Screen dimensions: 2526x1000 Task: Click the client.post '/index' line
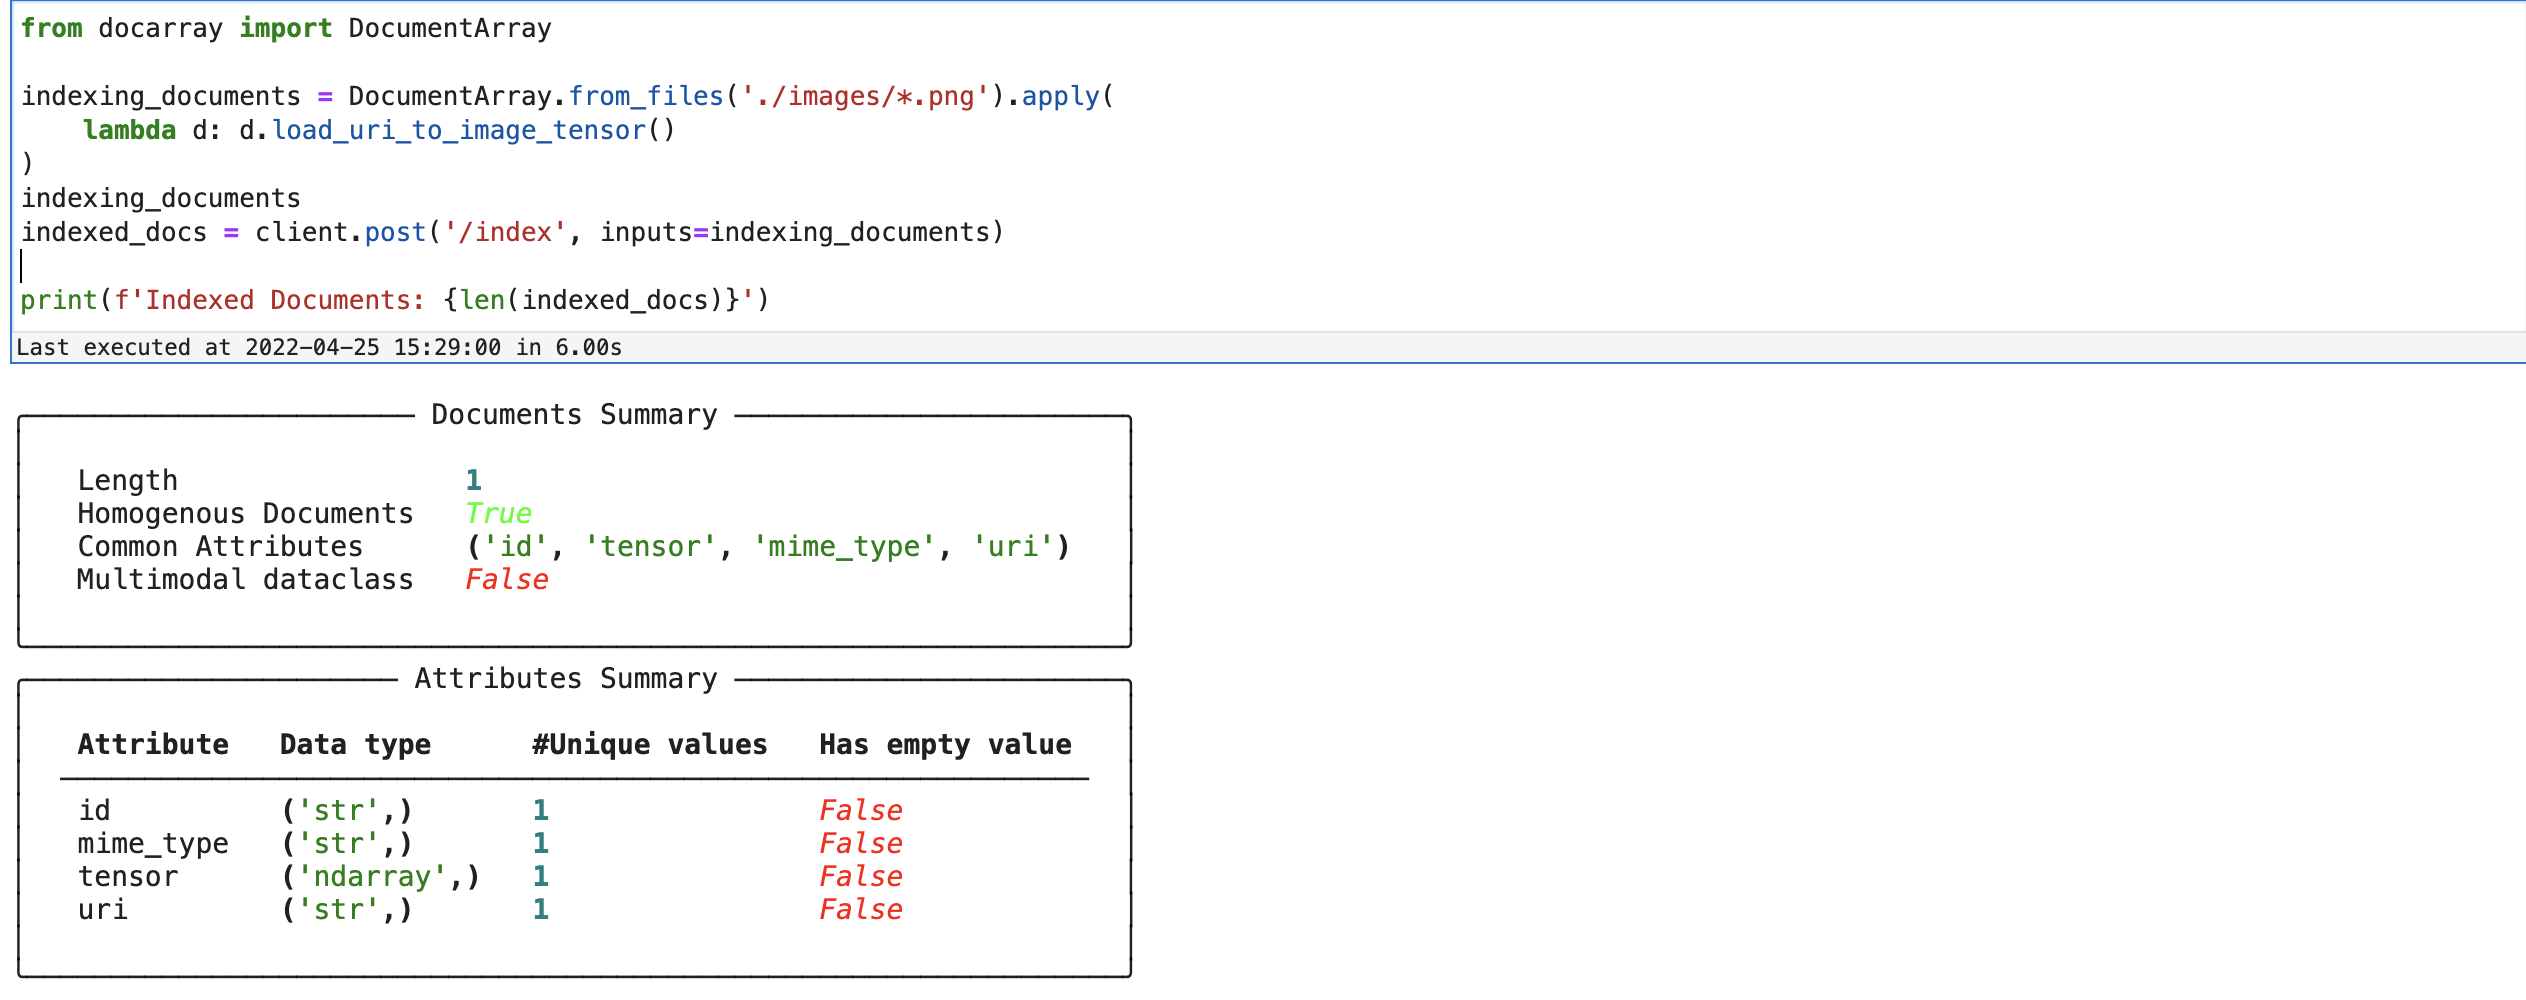click(x=512, y=232)
